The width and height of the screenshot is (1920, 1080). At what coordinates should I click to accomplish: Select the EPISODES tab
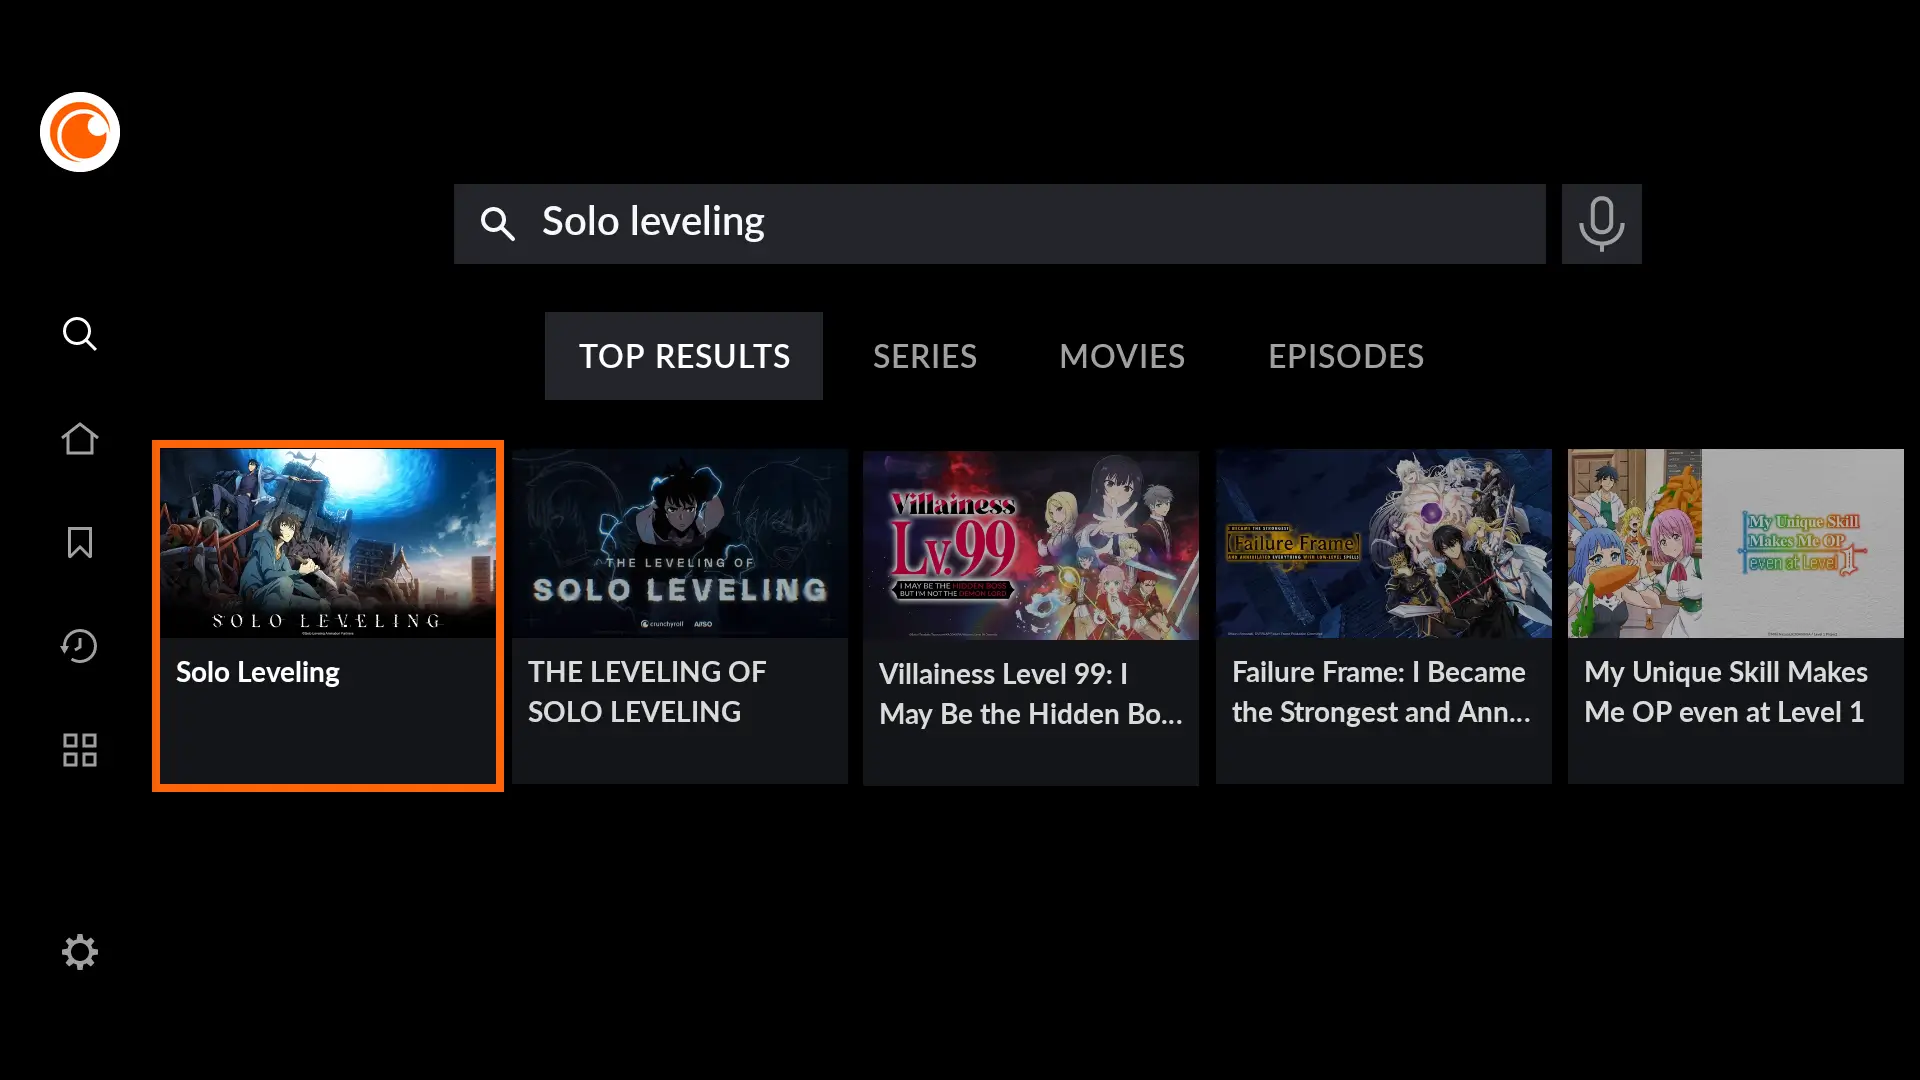tap(1346, 356)
